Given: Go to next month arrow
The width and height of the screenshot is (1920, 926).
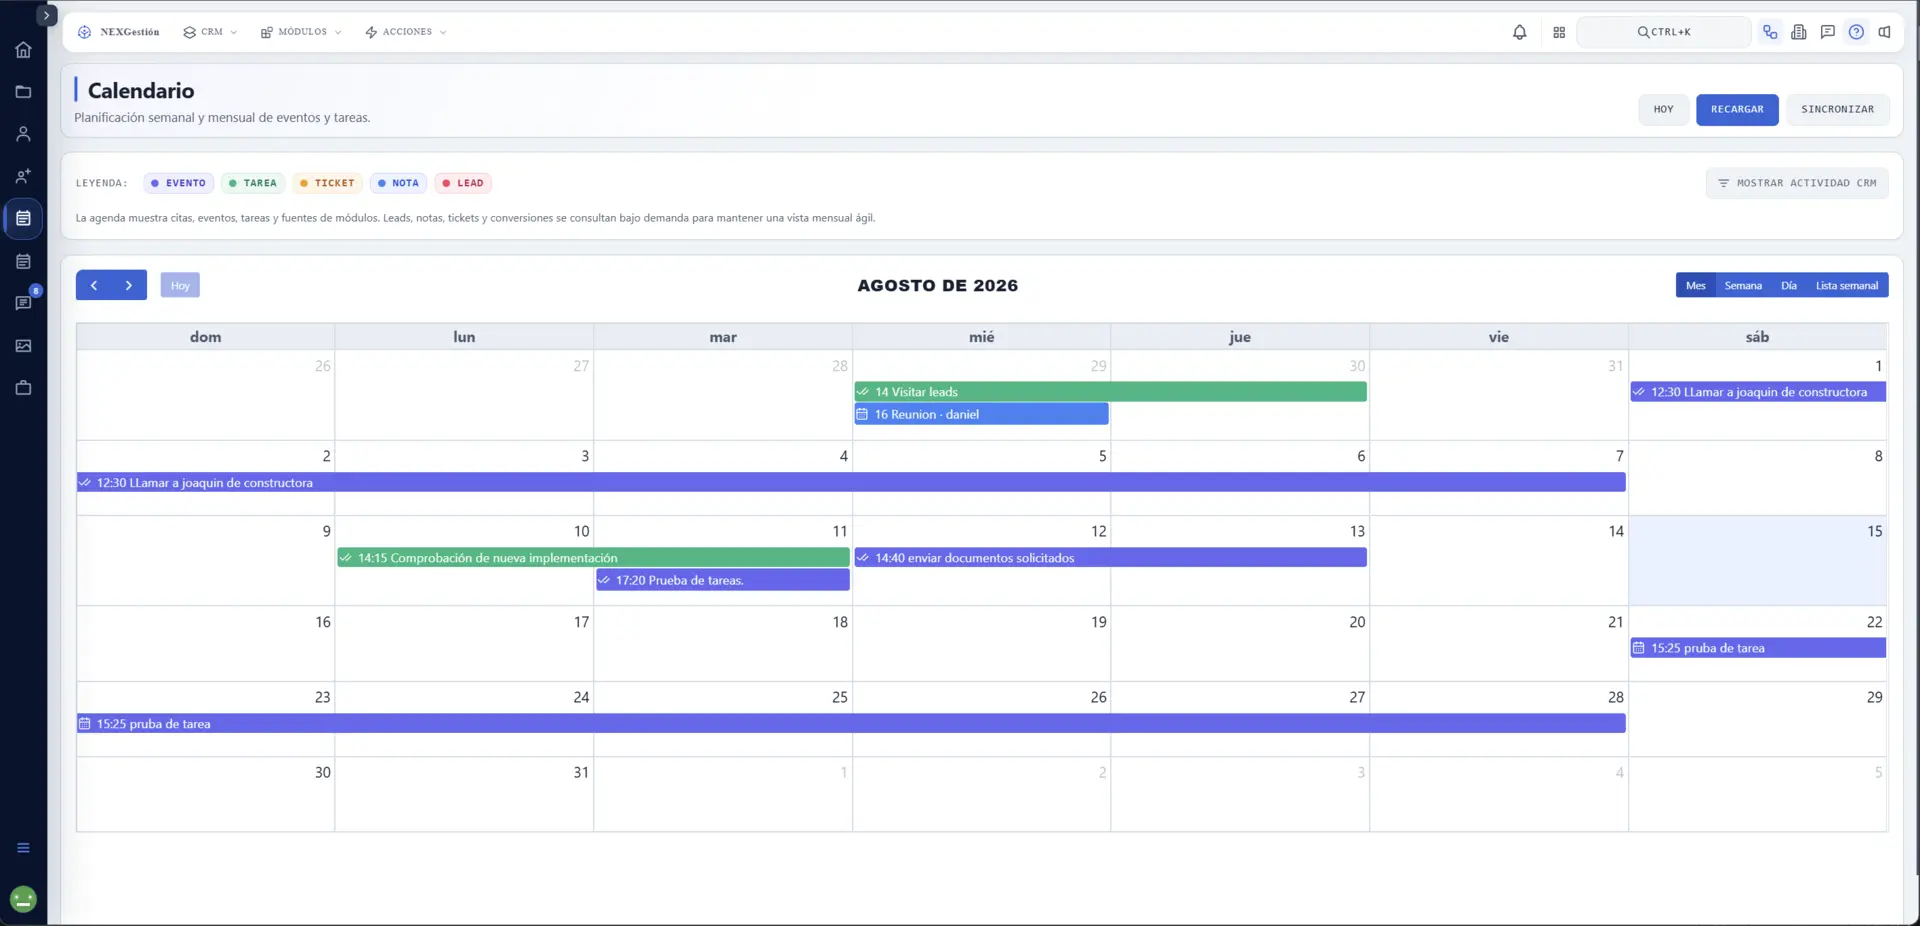Looking at the screenshot, I should pos(129,285).
